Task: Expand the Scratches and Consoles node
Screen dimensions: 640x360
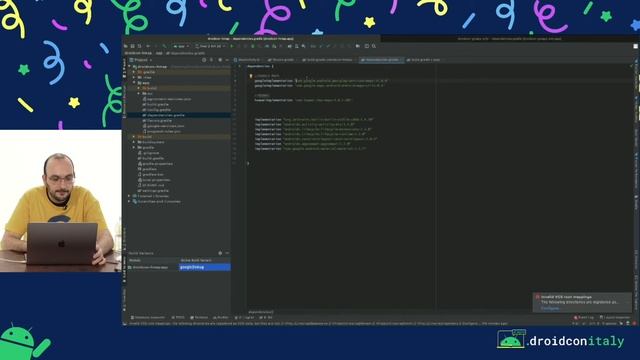Action: [x=130, y=201]
